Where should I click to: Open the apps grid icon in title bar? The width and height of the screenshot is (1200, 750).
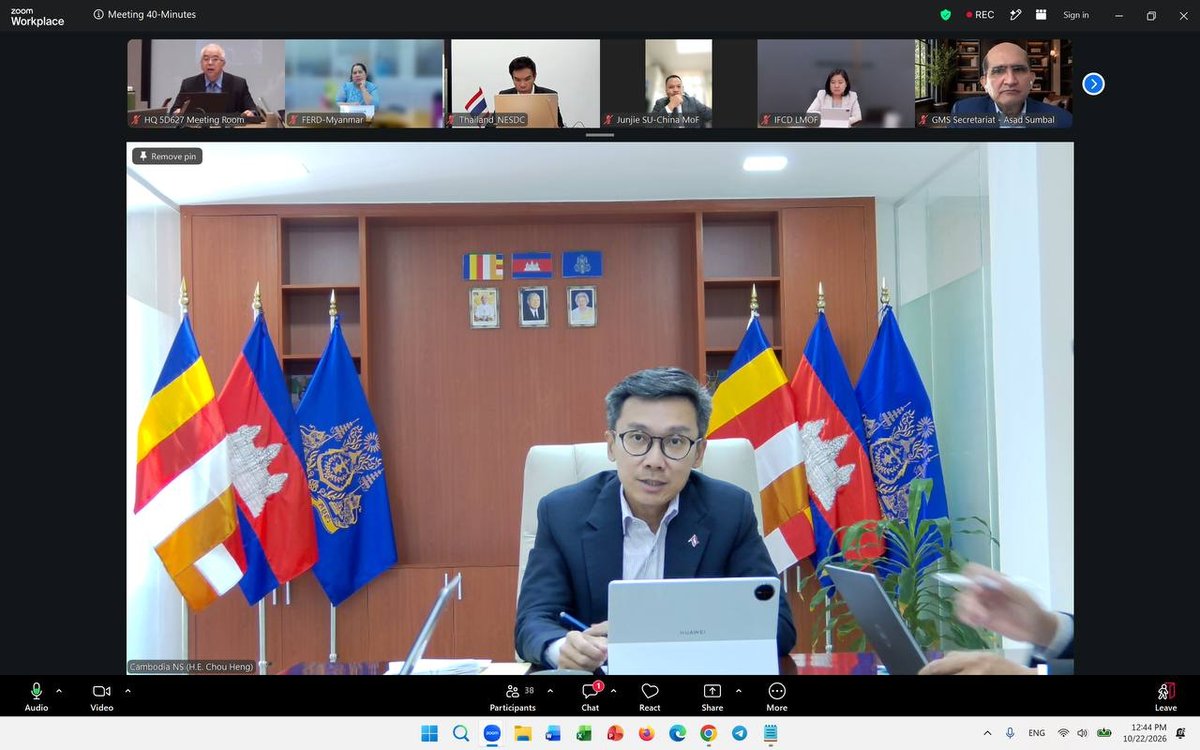coord(1041,15)
